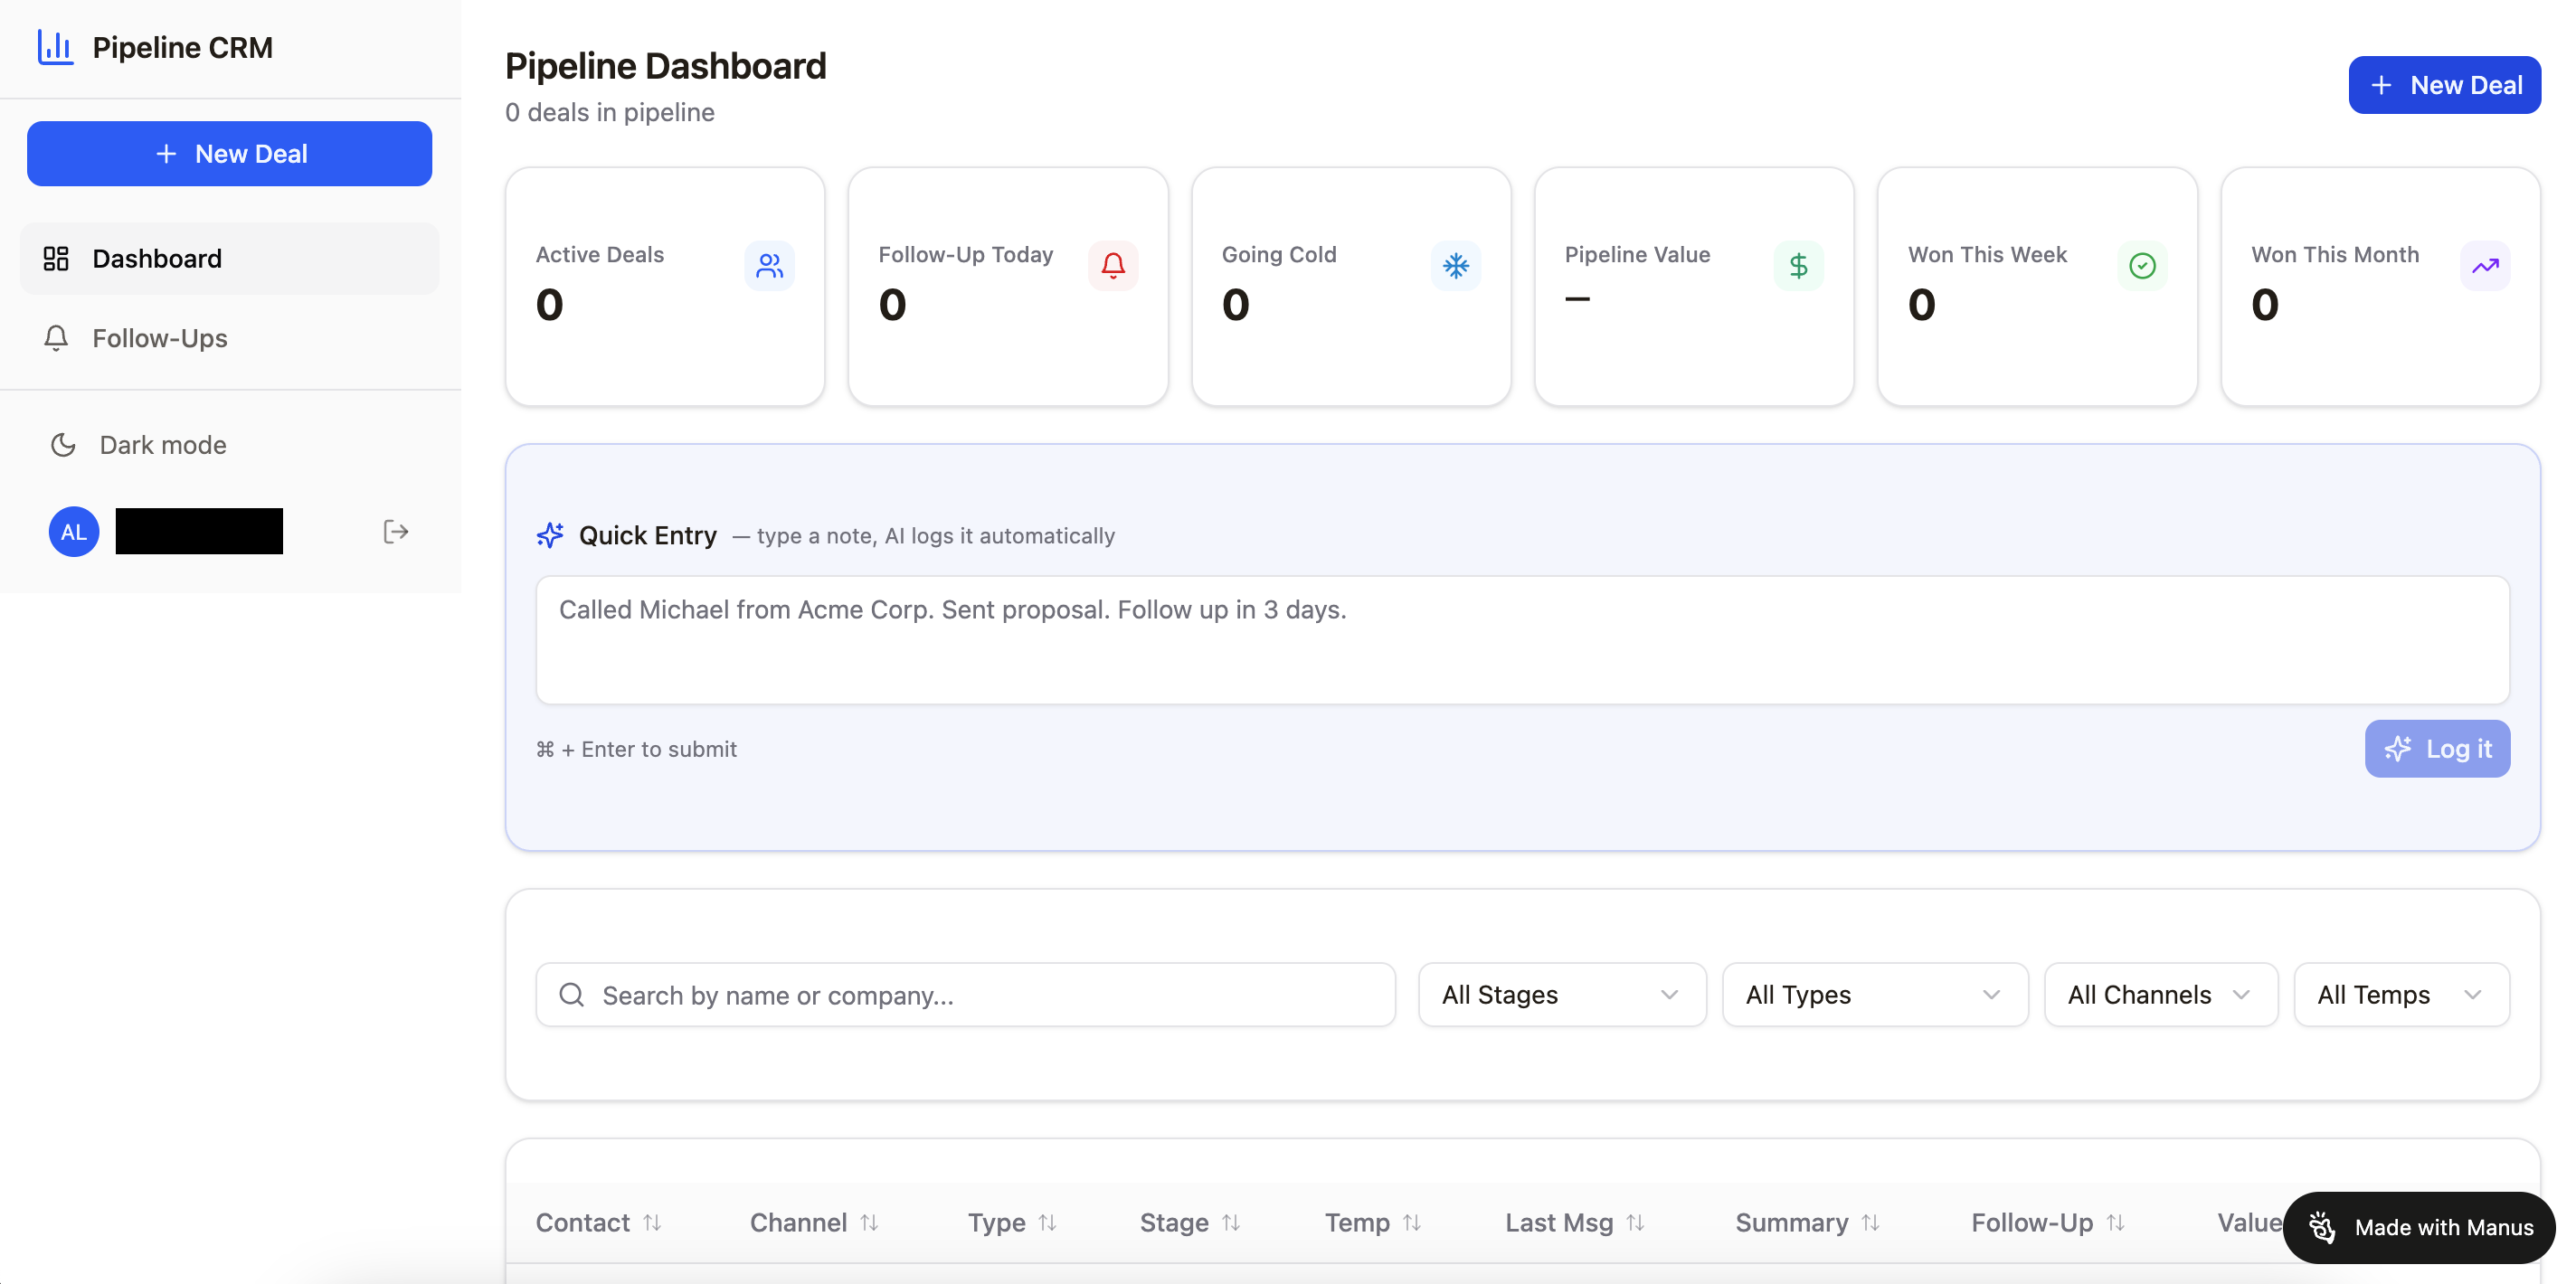2576x1284 pixels.
Task: Open the All Channels dropdown
Action: [2160, 994]
